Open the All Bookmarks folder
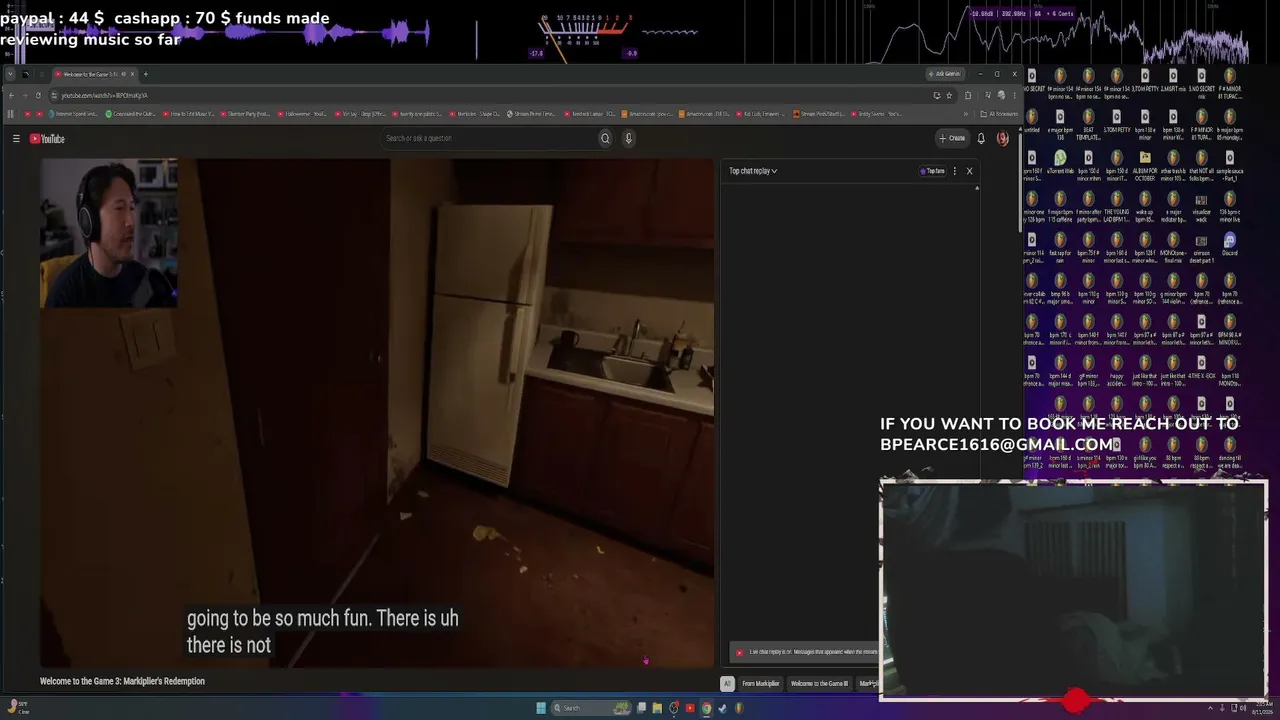 click(x=999, y=114)
